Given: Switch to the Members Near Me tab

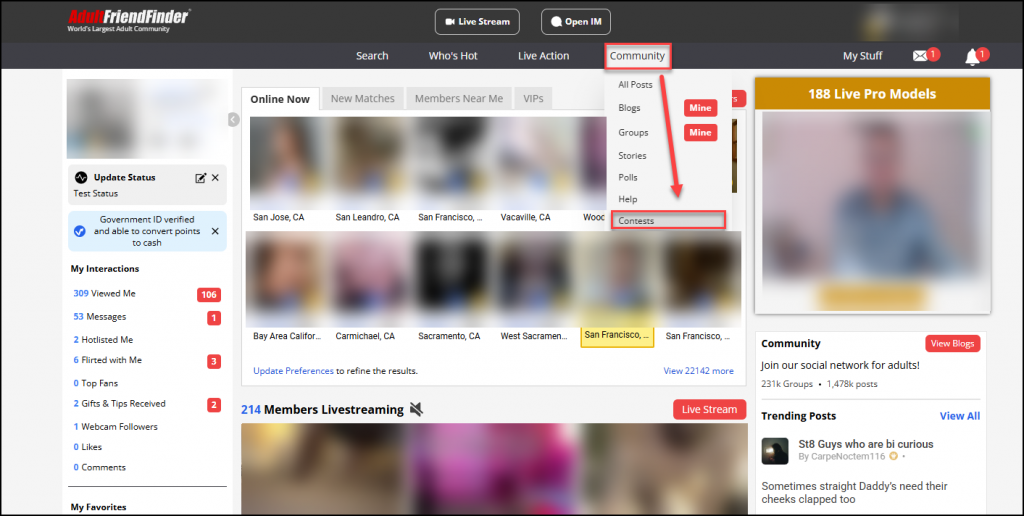Looking at the screenshot, I should [x=458, y=99].
